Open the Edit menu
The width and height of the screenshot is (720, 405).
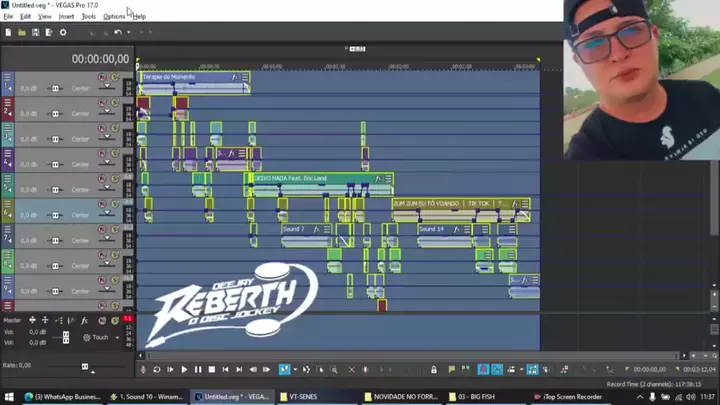[25, 17]
